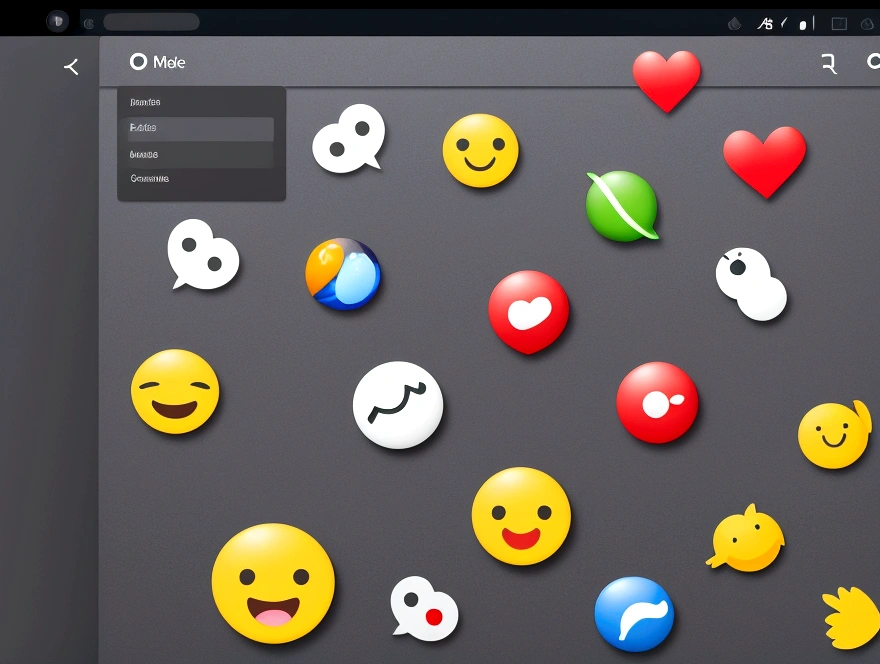Click the droplet icon in top bar
This screenshot has width=880, height=664.
point(734,24)
